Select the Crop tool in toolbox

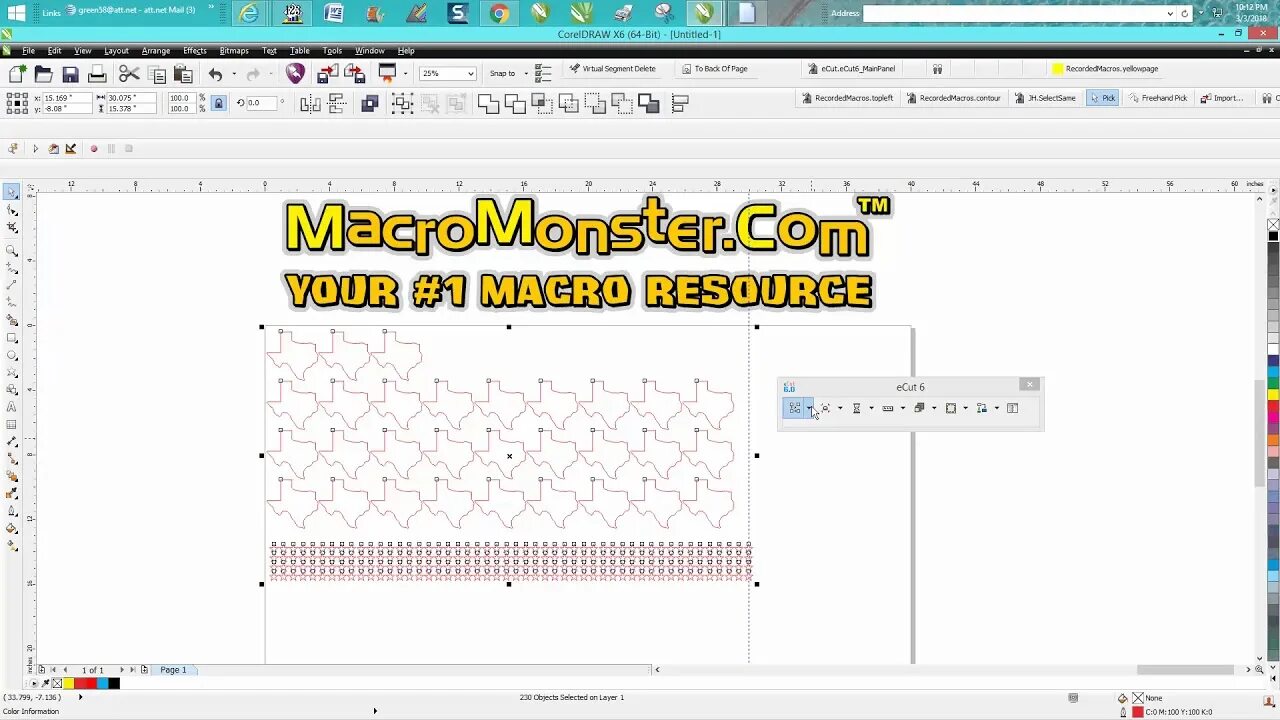(12, 228)
